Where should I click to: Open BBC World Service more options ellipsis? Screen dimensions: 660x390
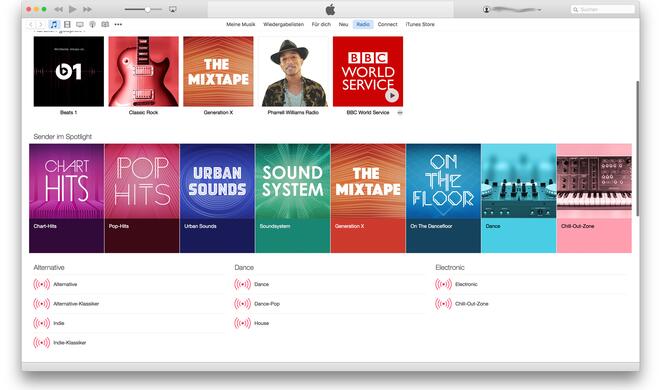tap(400, 112)
